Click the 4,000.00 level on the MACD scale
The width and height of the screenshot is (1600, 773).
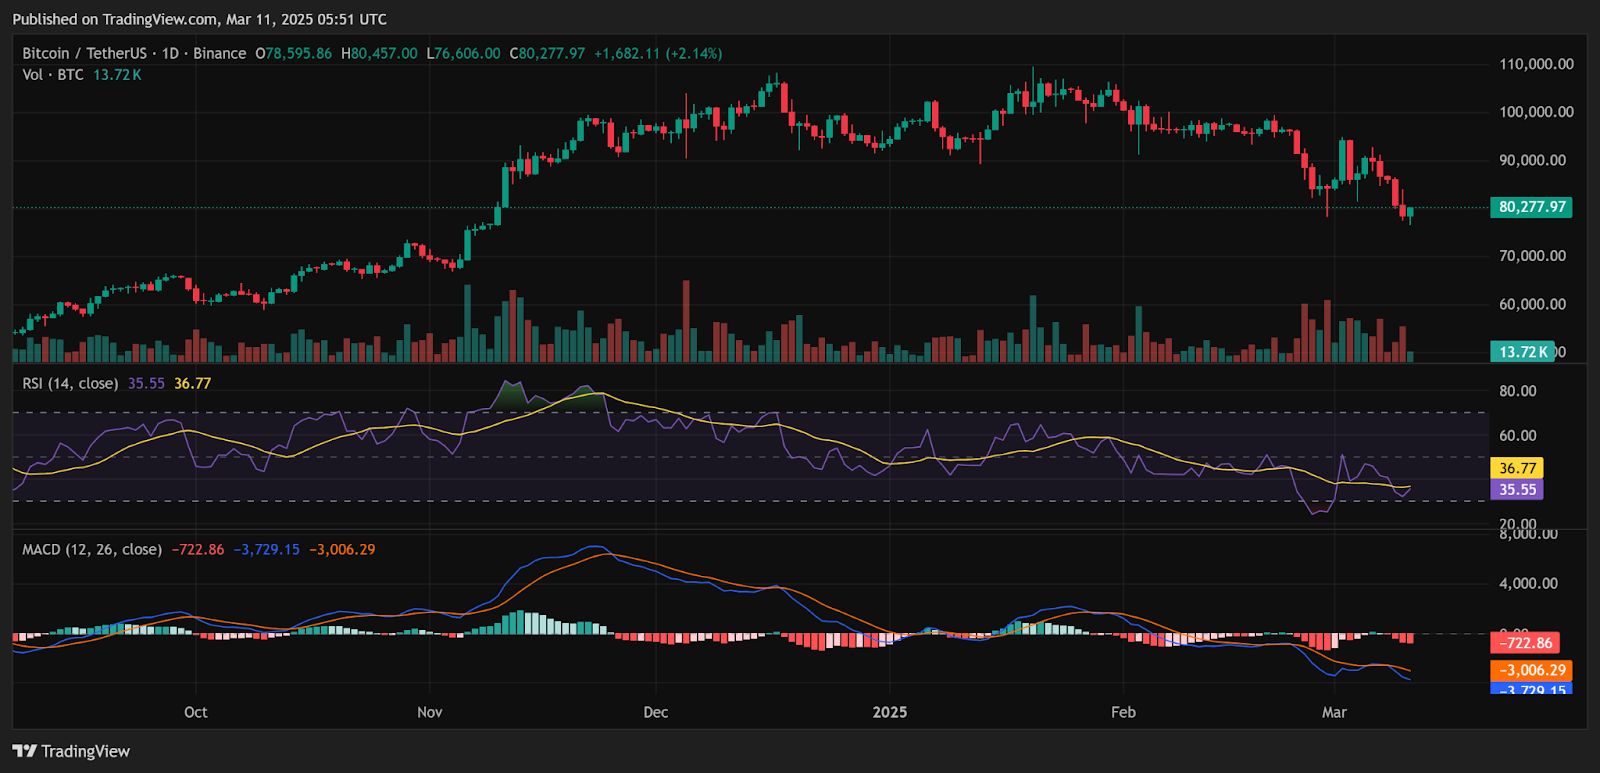(x=1528, y=583)
